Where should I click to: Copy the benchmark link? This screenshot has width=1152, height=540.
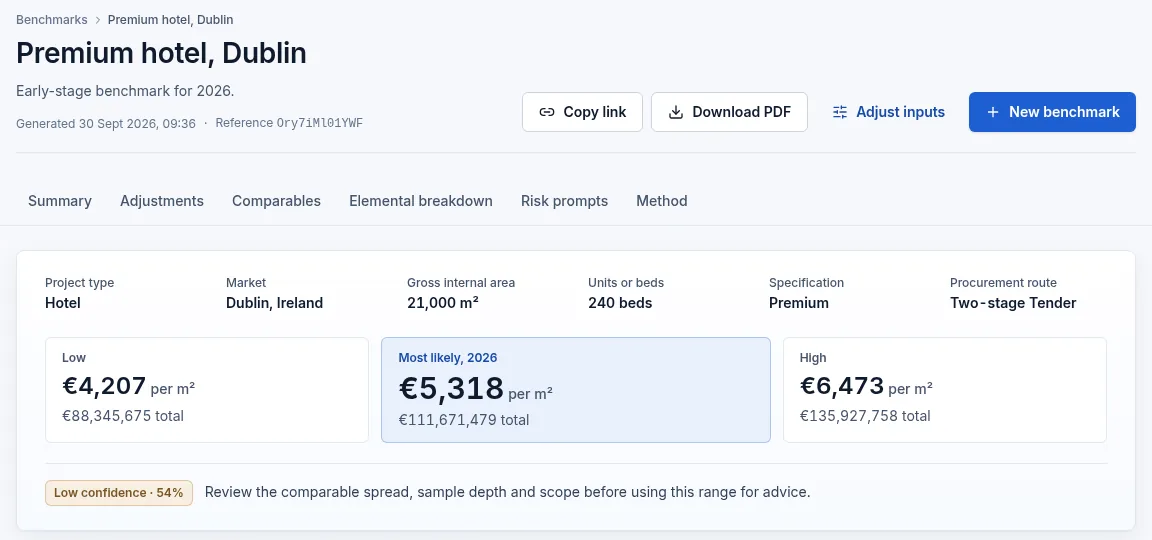(583, 112)
